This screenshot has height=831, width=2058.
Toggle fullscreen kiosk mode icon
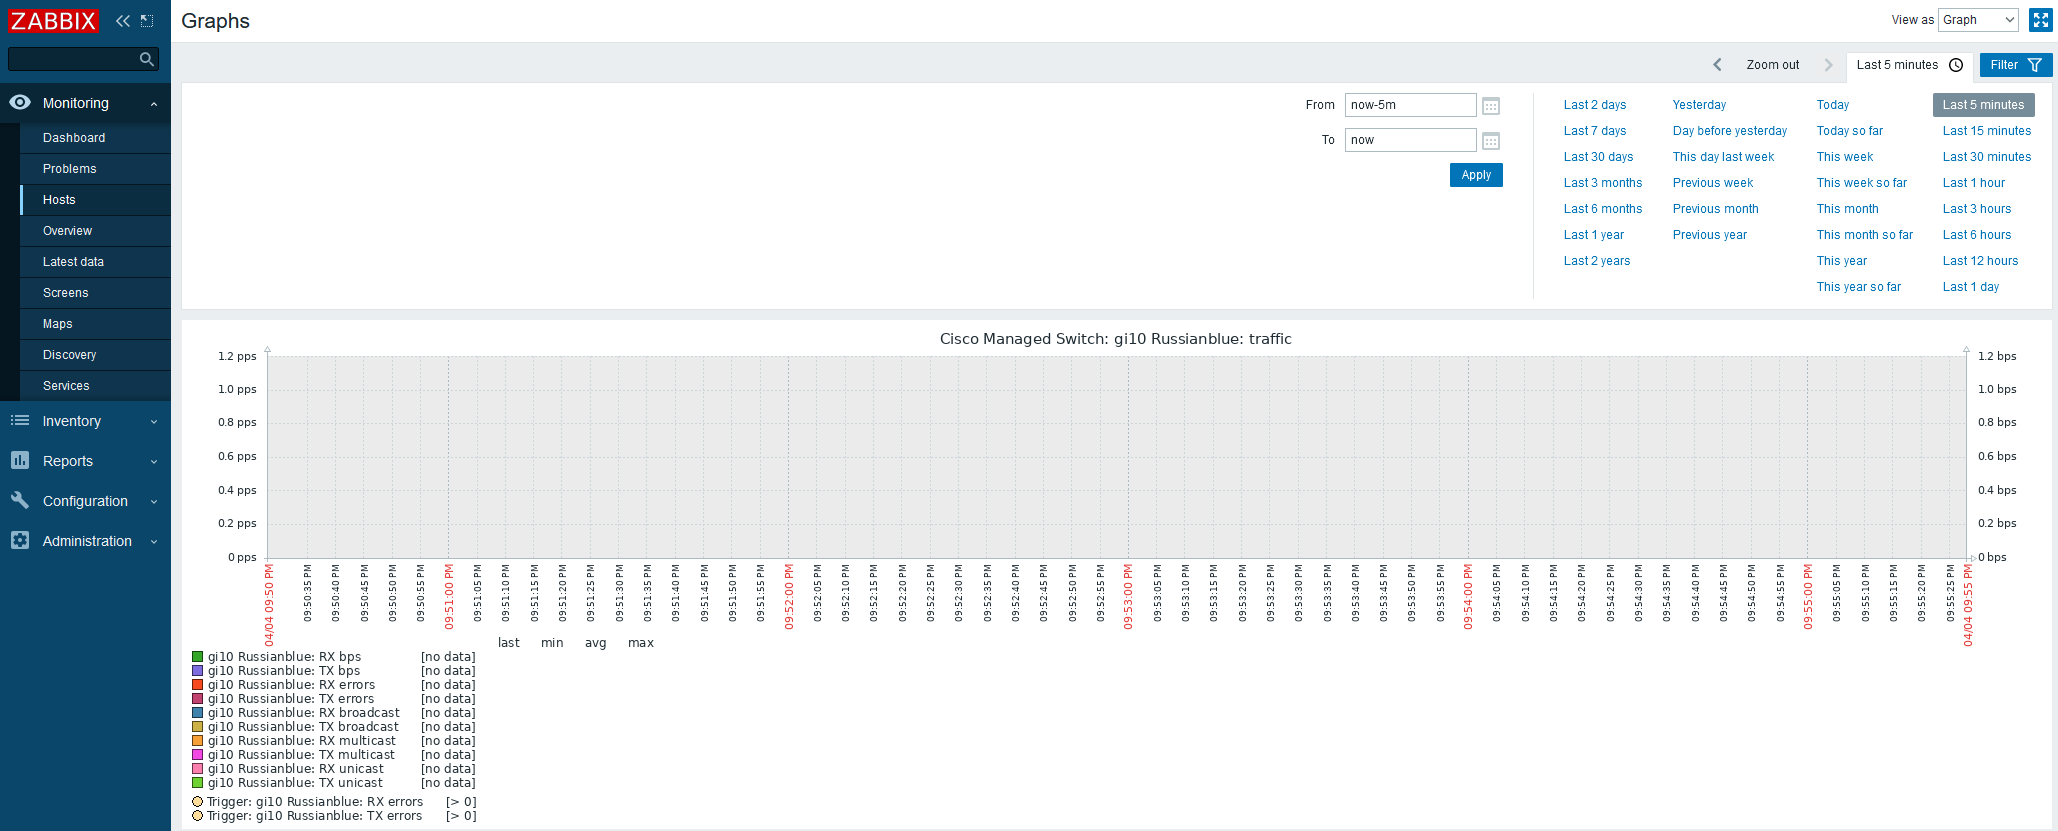click(2040, 20)
